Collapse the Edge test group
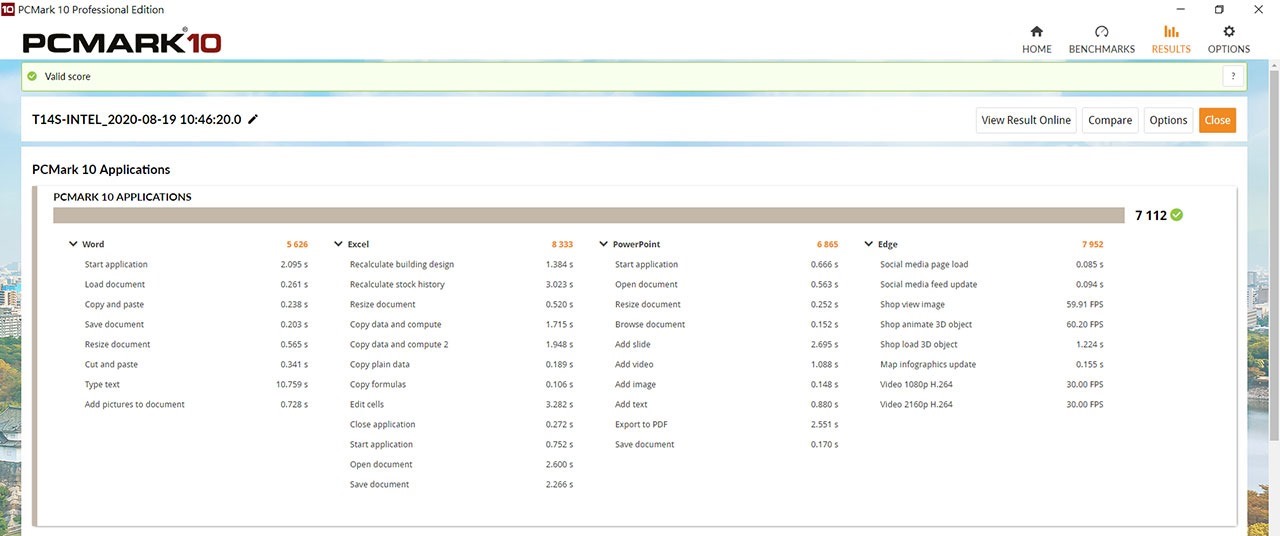Image resolution: width=1280 pixels, height=536 pixels. pos(868,244)
